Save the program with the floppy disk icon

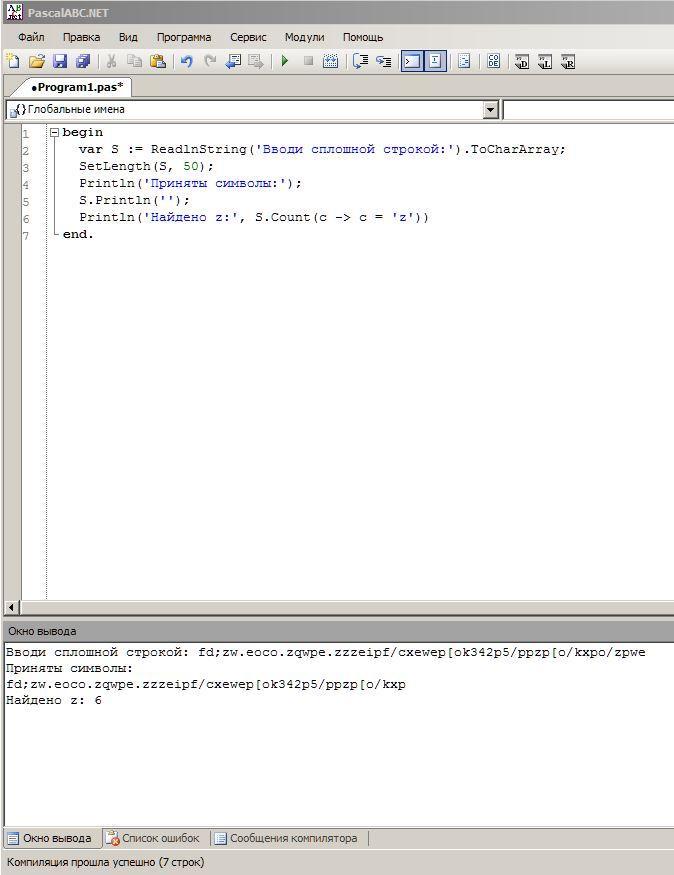[60, 61]
